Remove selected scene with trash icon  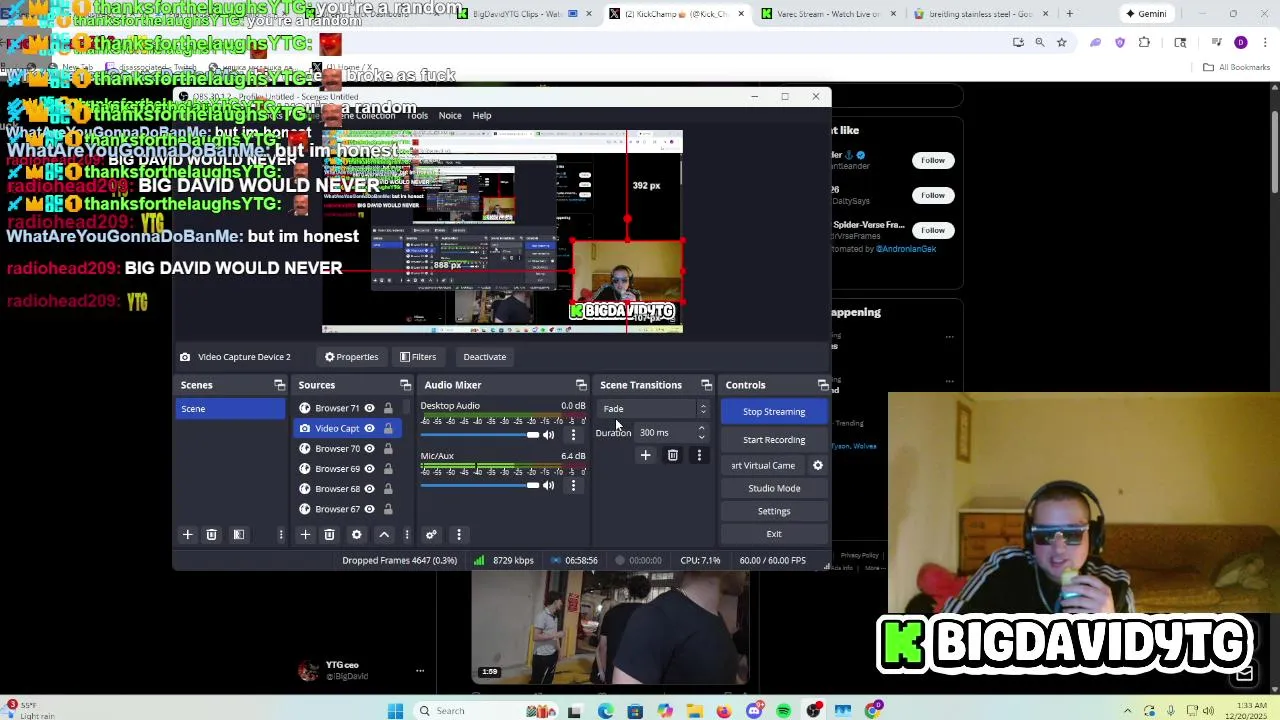(x=211, y=535)
